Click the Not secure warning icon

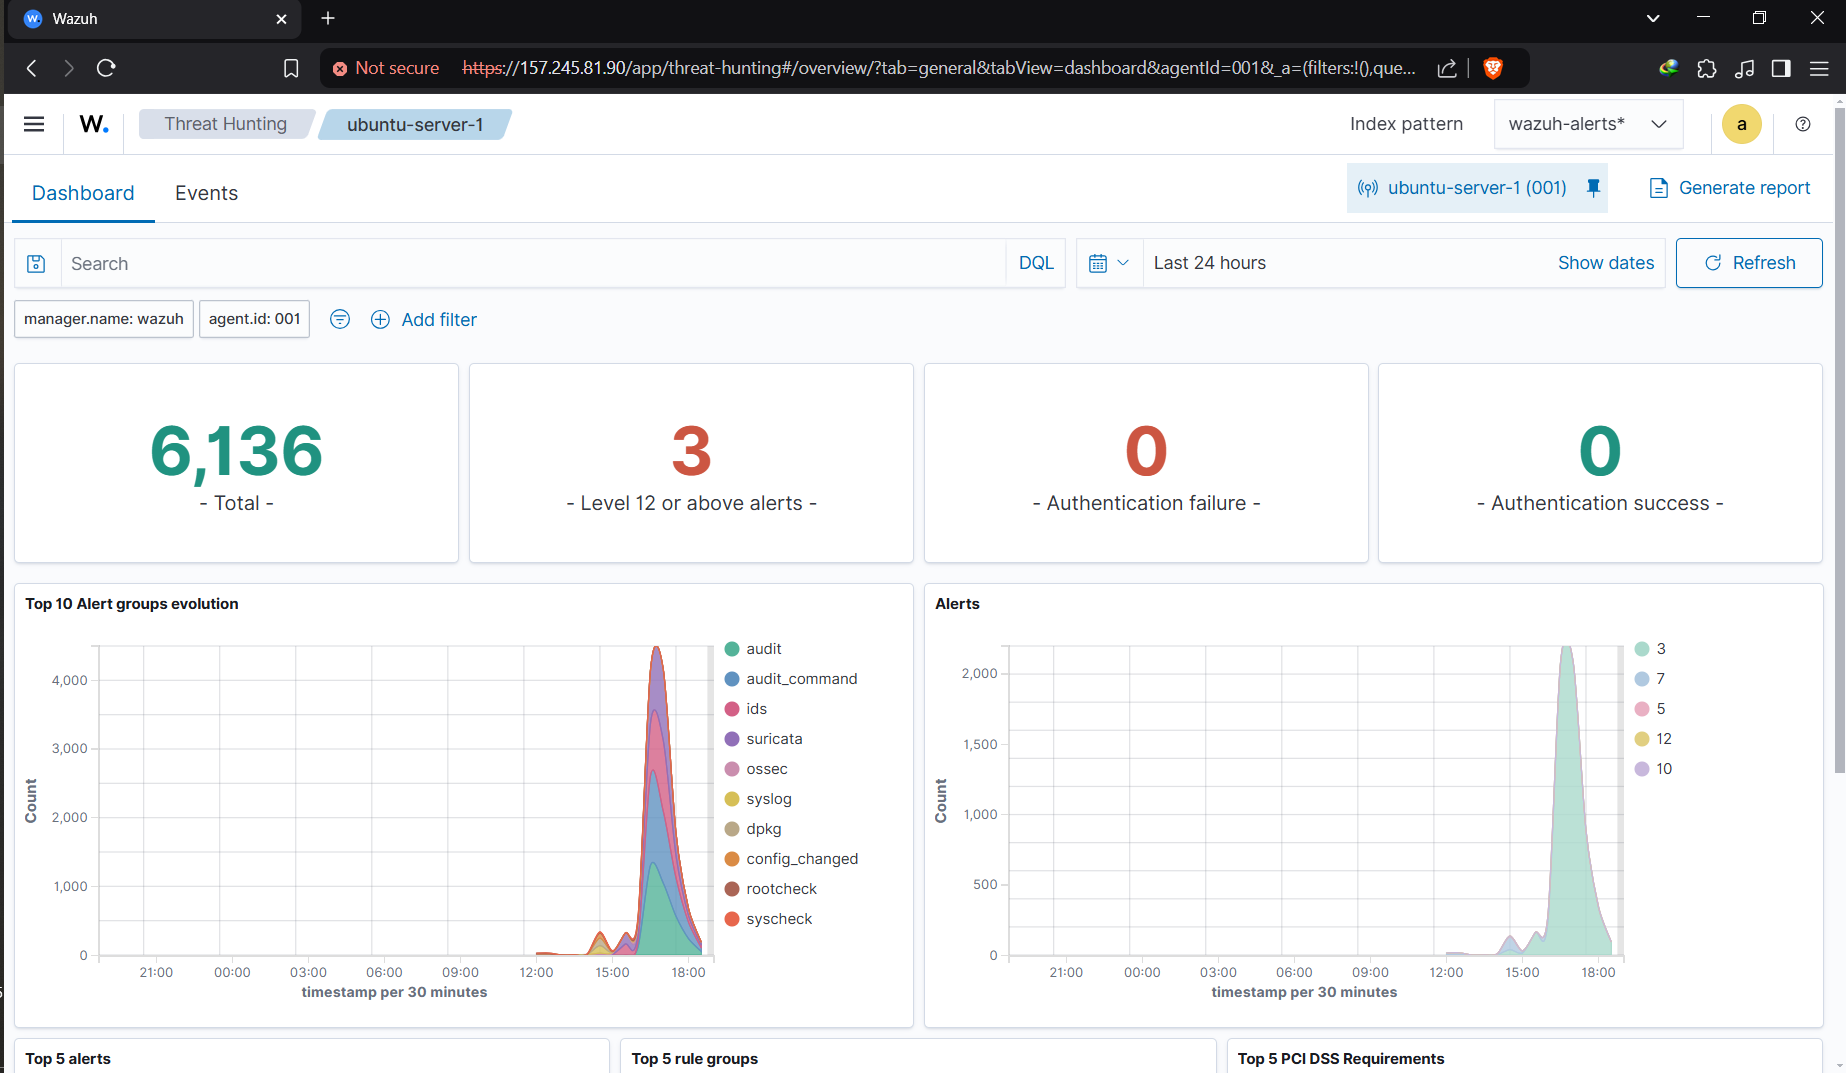(340, 68)
